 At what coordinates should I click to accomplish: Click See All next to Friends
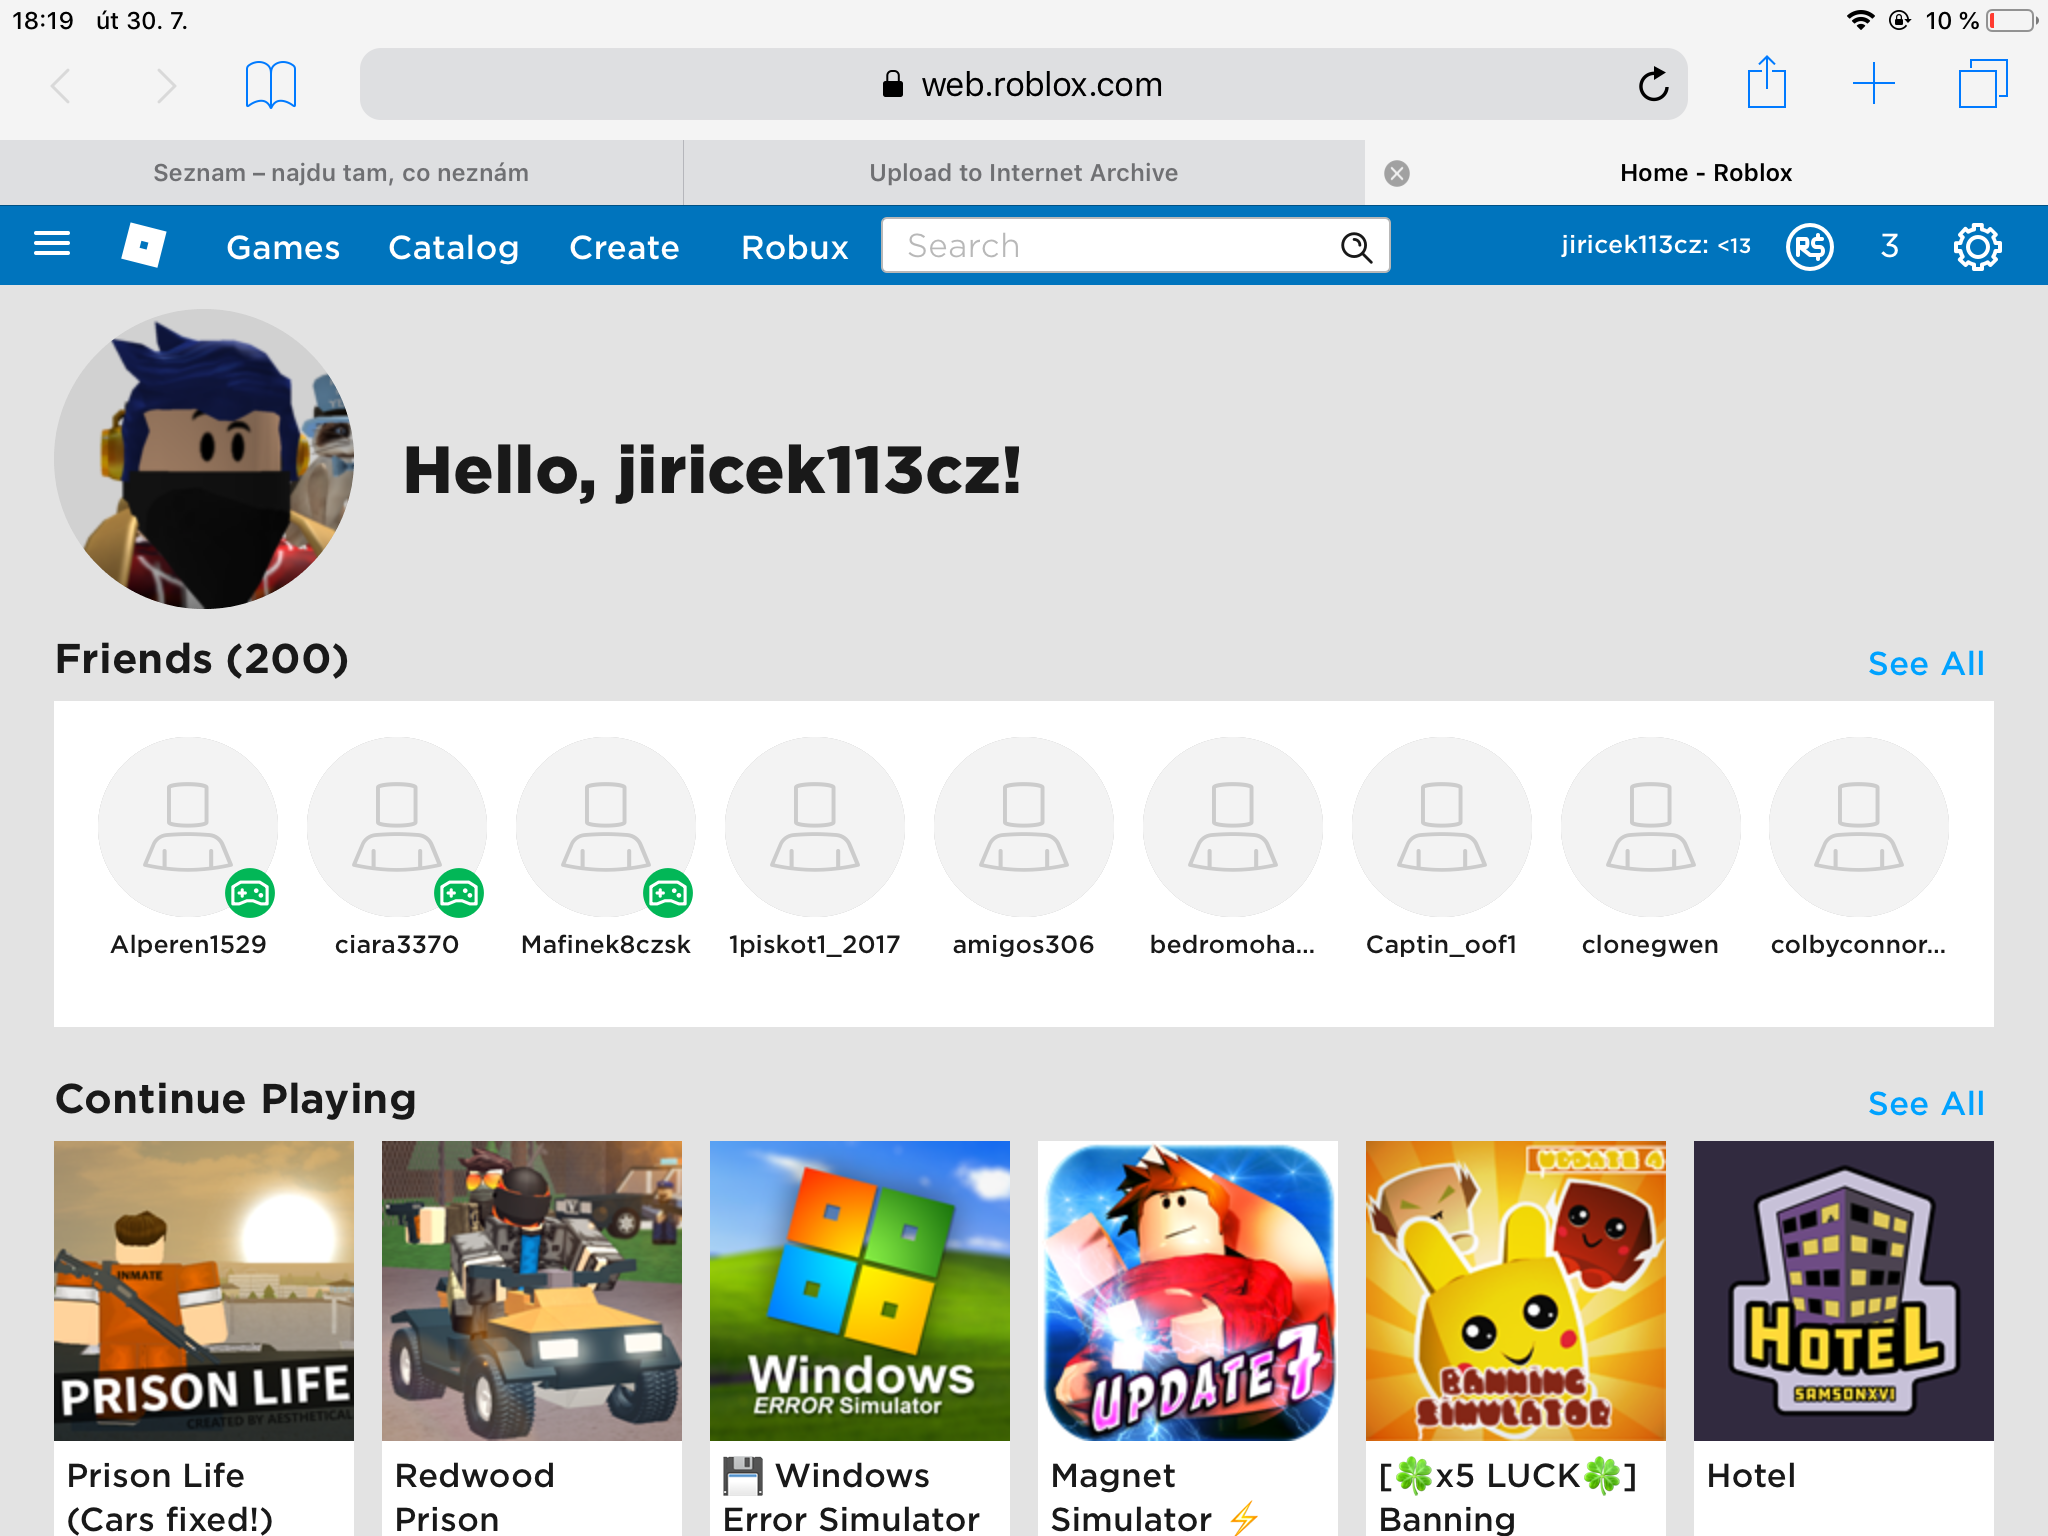click(x=1926, y=663)
